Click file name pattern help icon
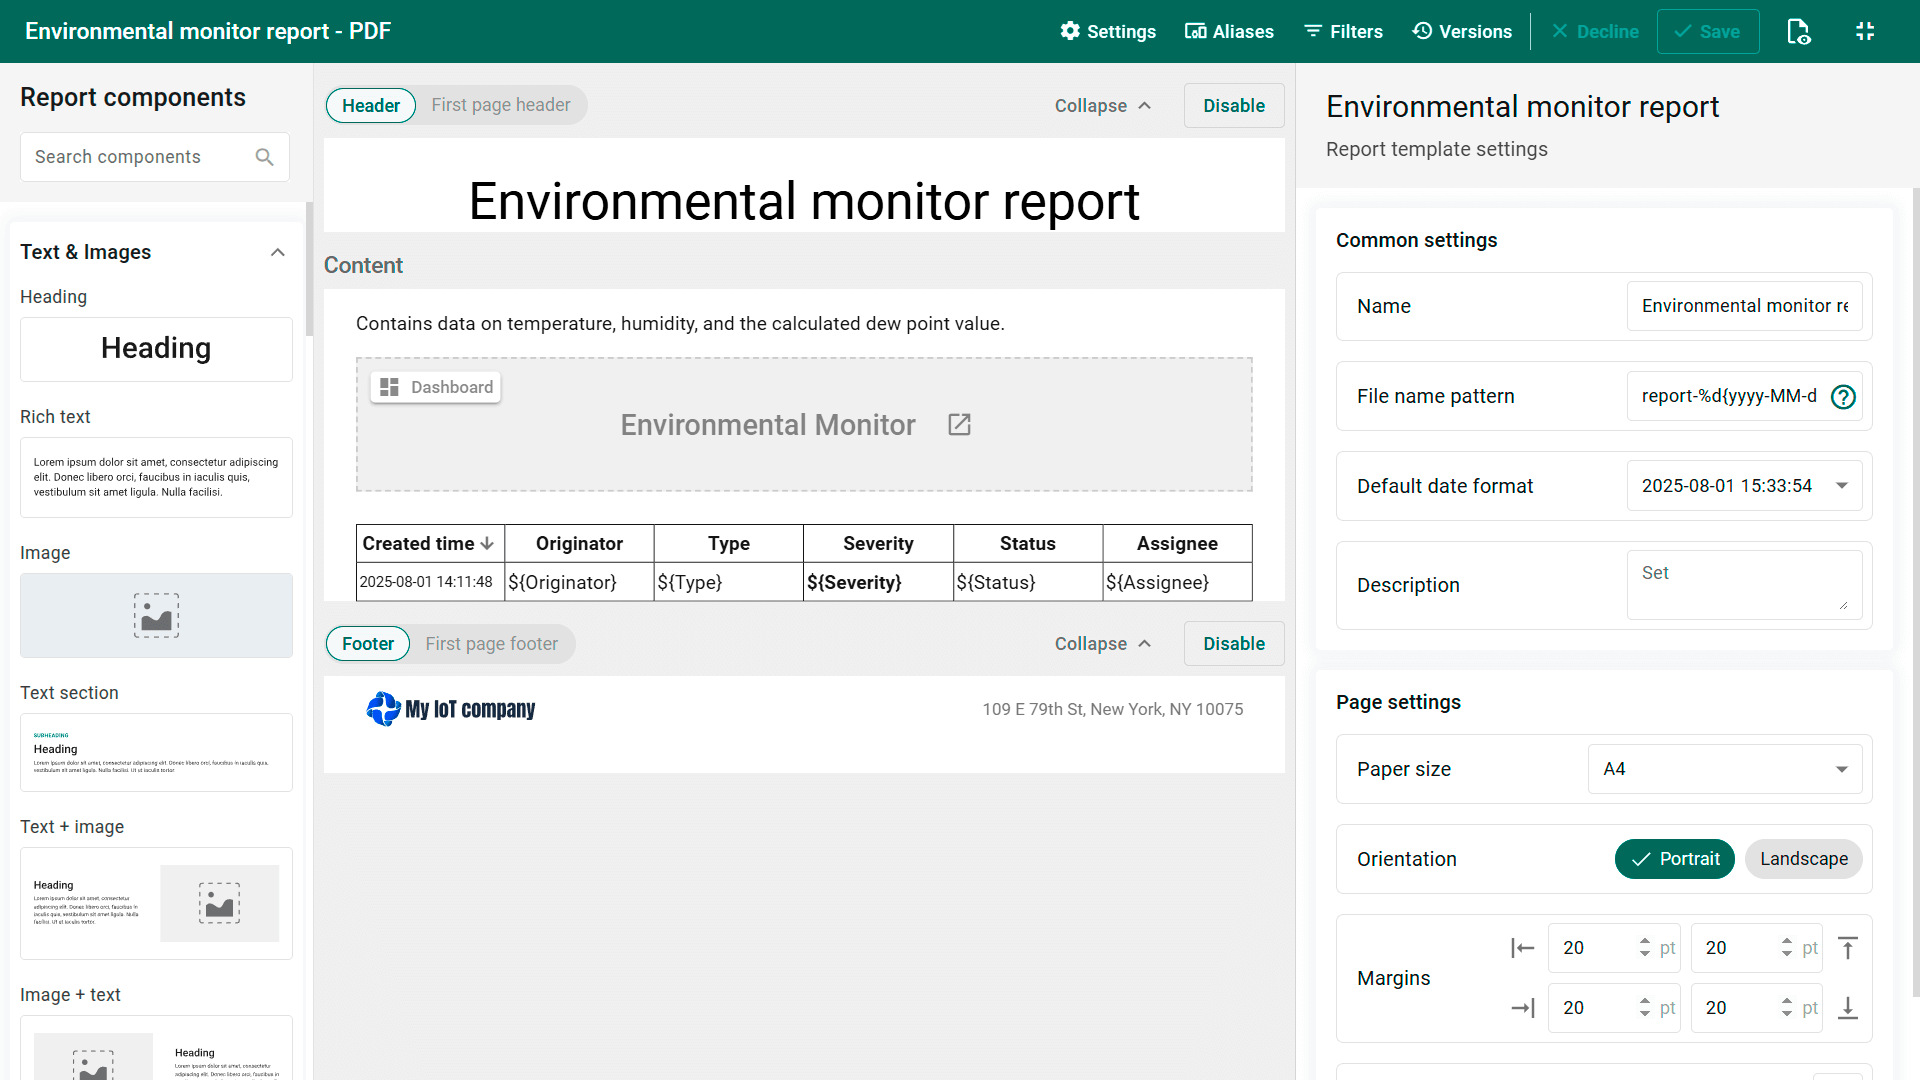 [x=1843, y=397]
